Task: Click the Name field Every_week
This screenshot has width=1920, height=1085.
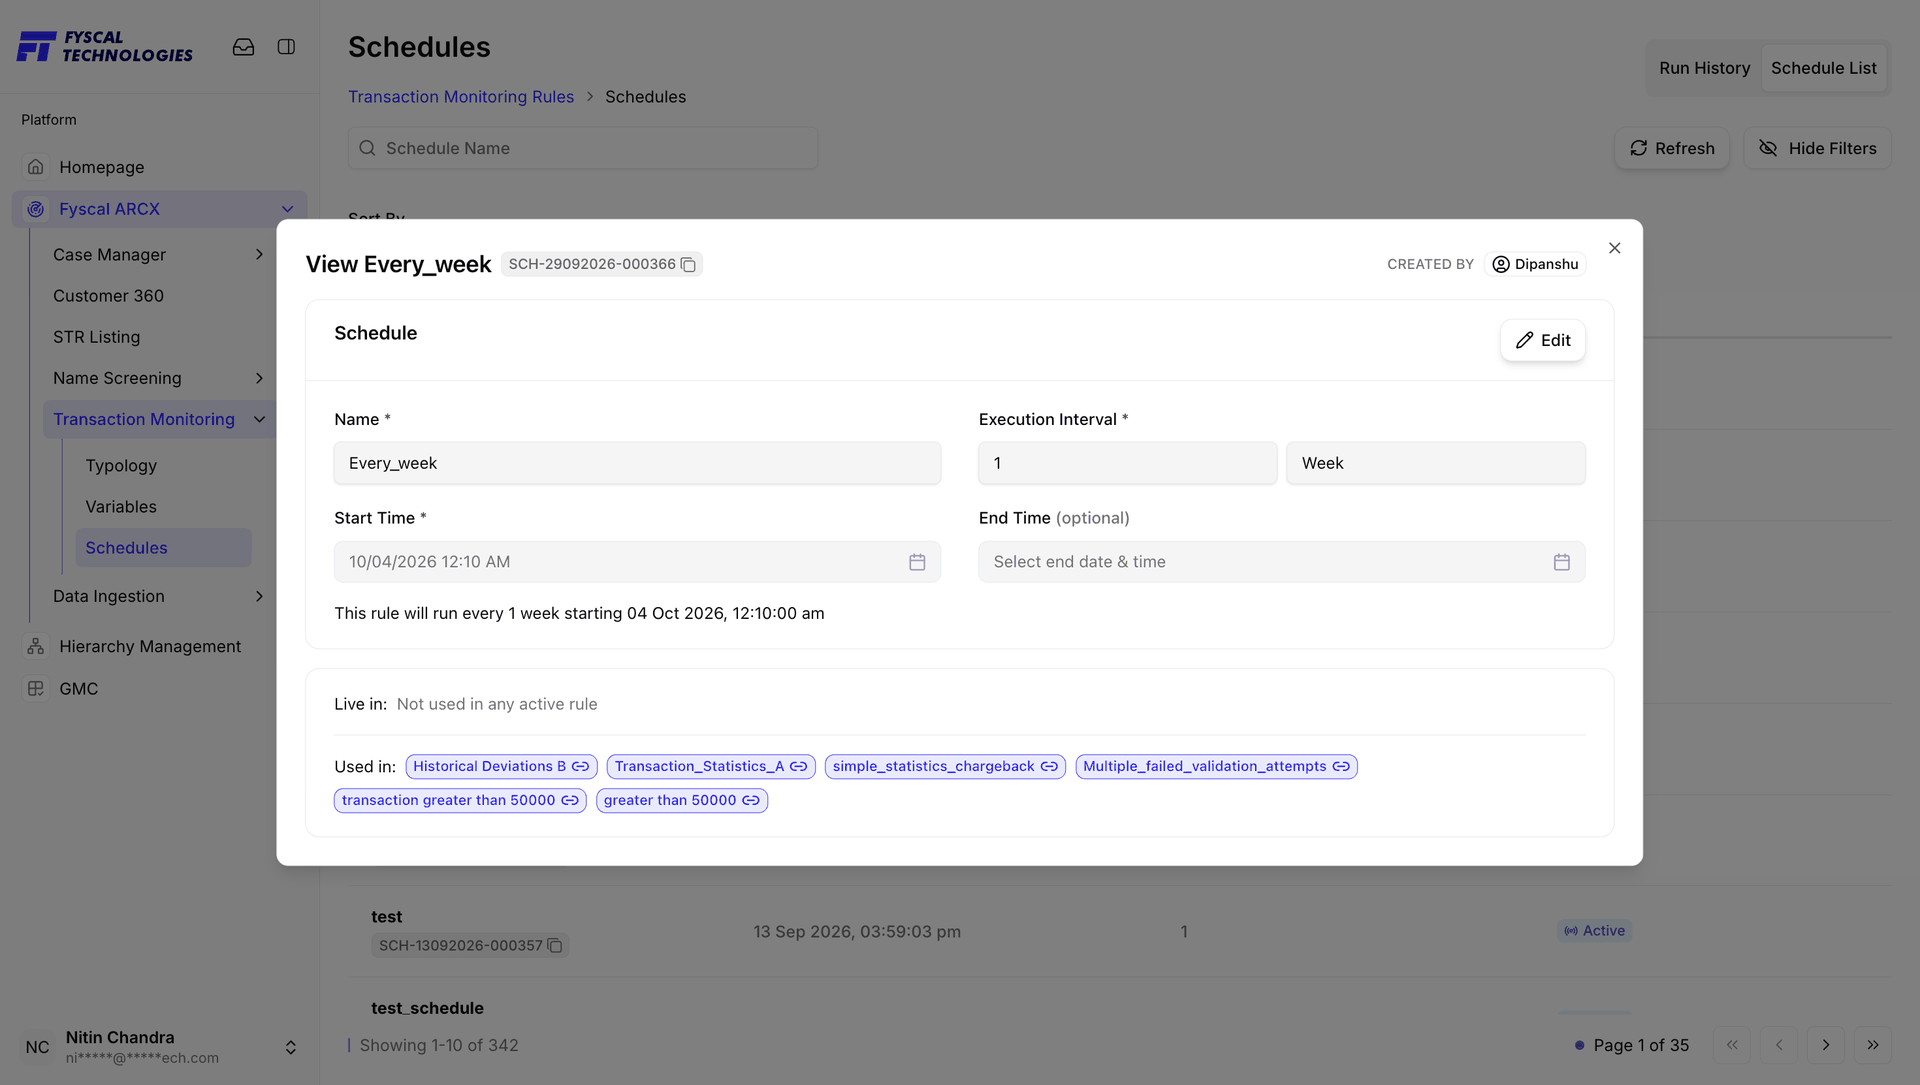Action: click(x=637, y=463)
